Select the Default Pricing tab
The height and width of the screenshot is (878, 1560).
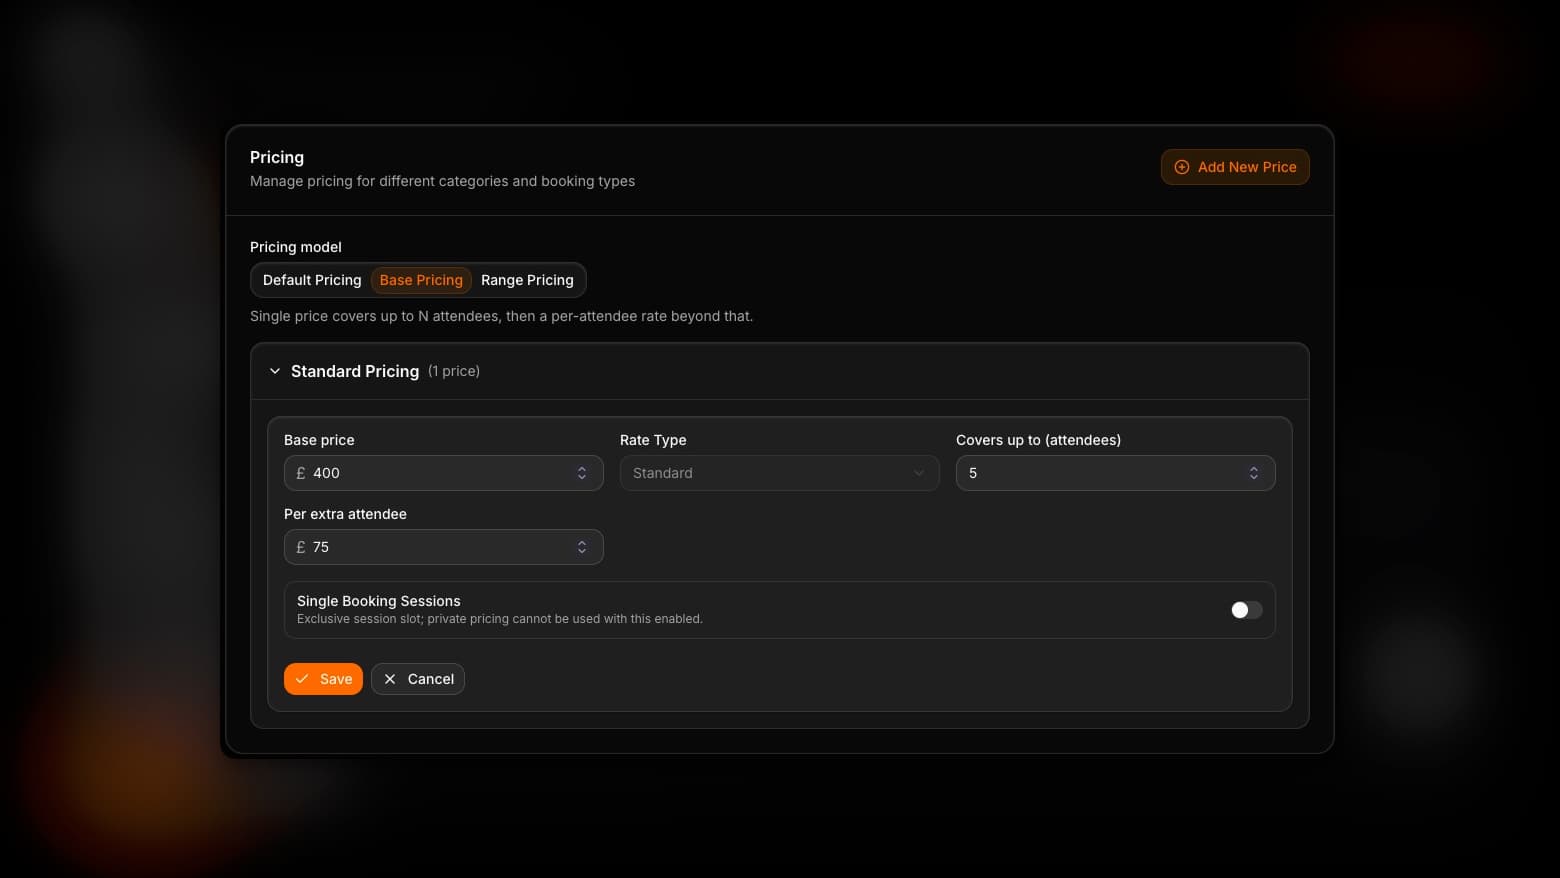point(312,280)
